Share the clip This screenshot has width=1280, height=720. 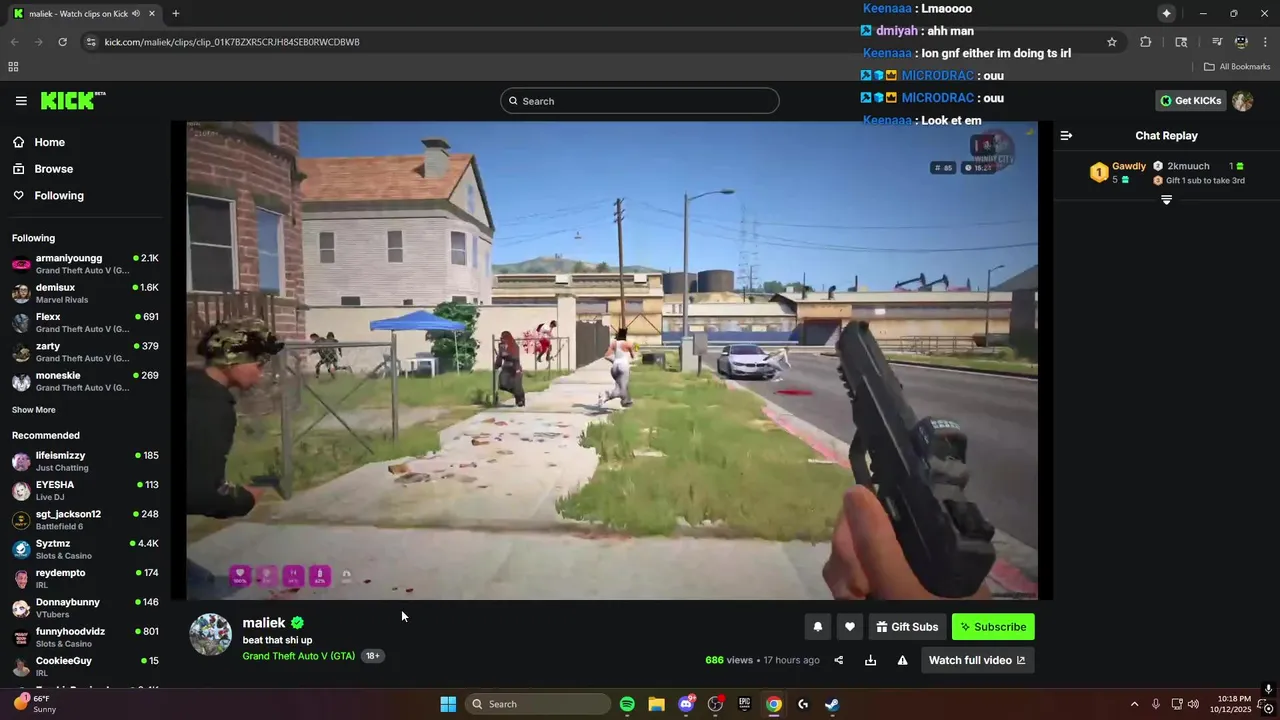coord(839,660)
